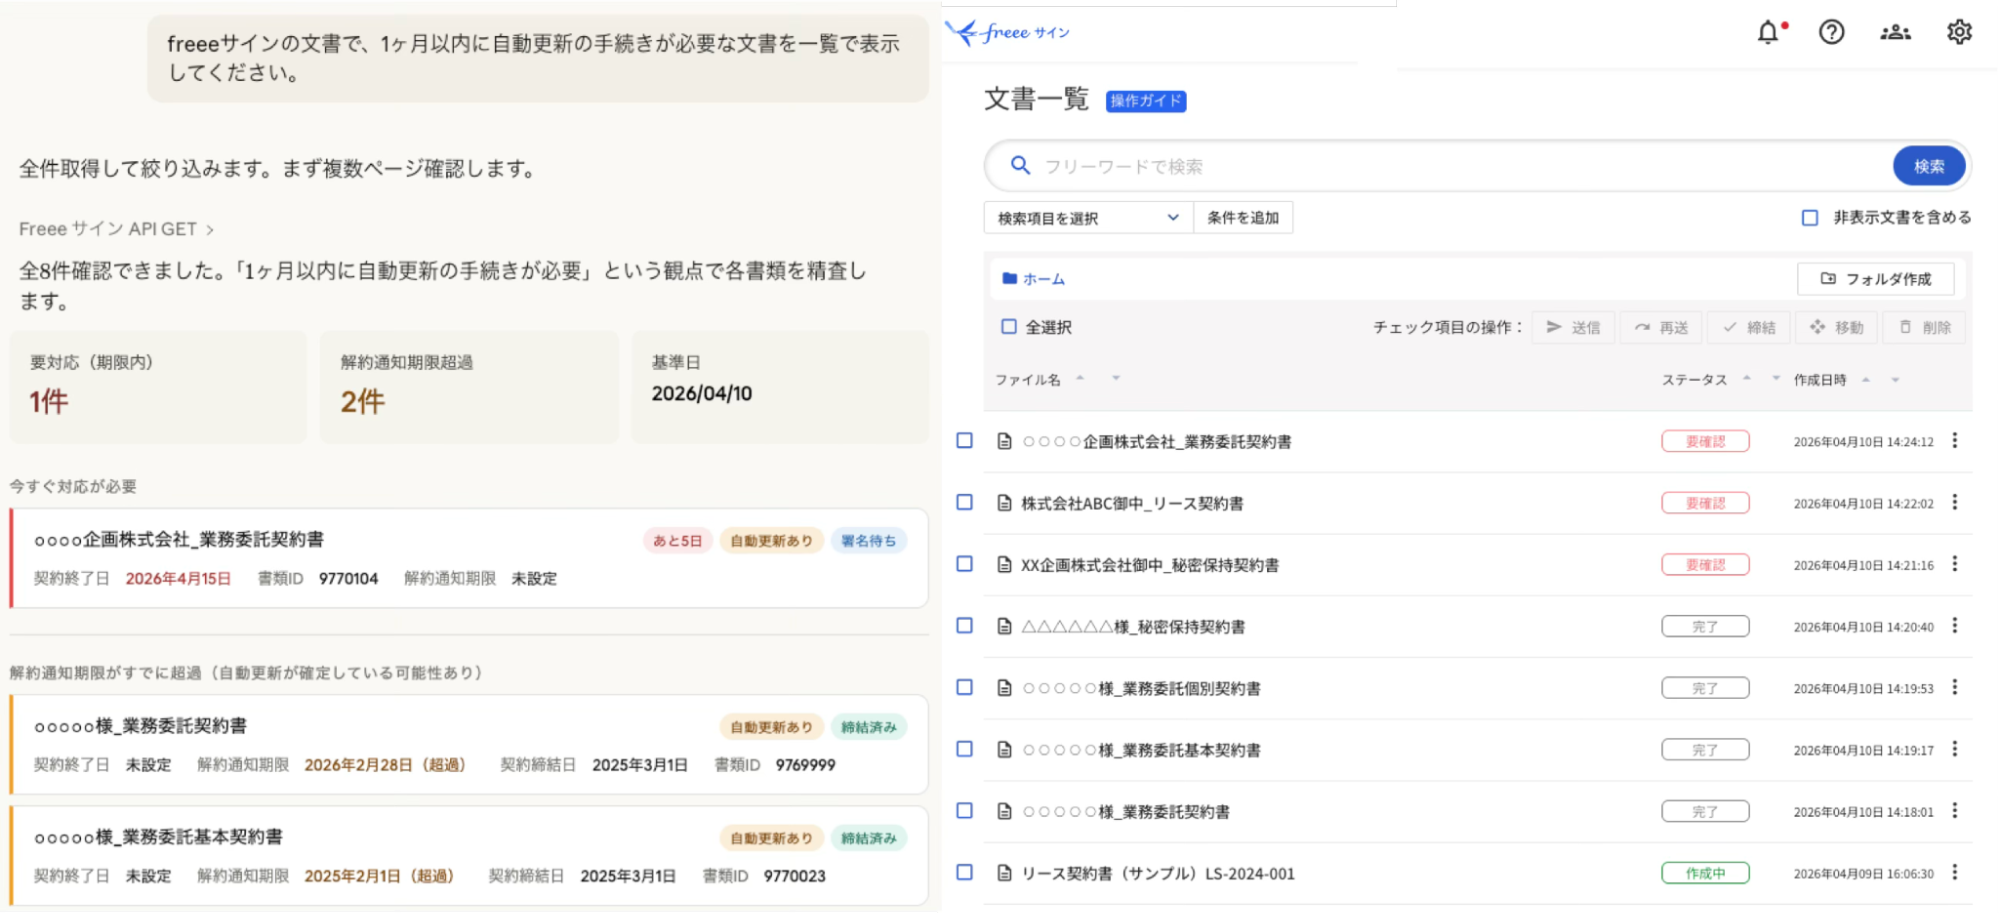Open notifications via the bell icon
This screenshot has height=913, width=1999.
[x=1768, y=33]
